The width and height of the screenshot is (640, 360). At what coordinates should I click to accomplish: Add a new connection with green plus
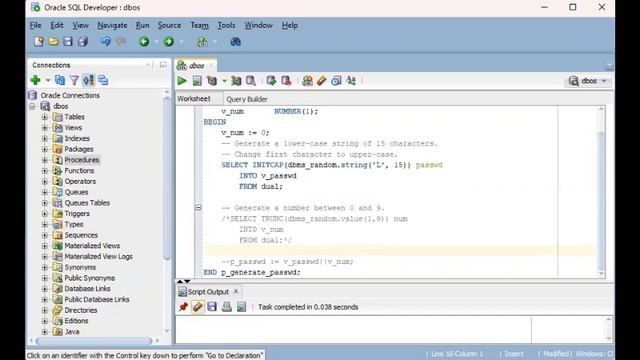click(36, 80)
